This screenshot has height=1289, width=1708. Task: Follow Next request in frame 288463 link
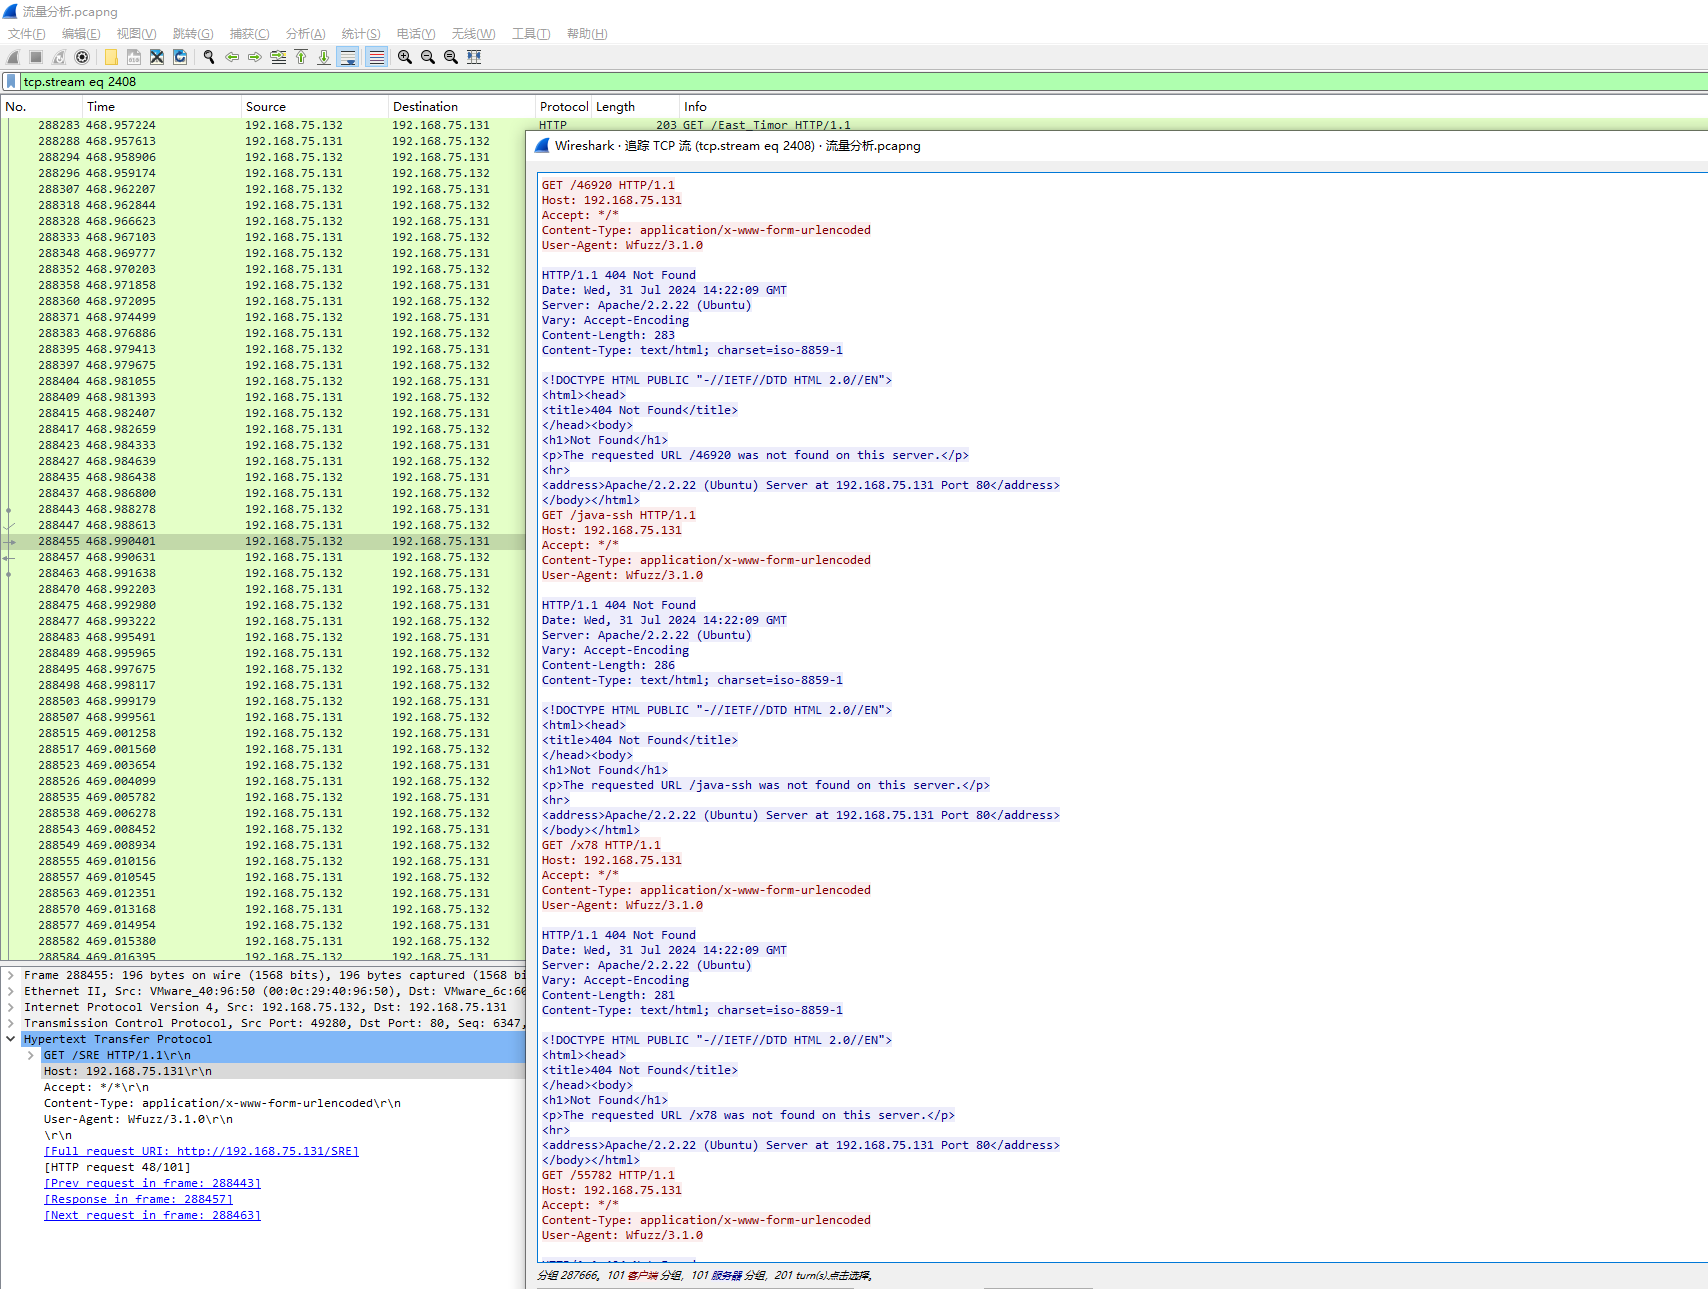(152, 1215)
